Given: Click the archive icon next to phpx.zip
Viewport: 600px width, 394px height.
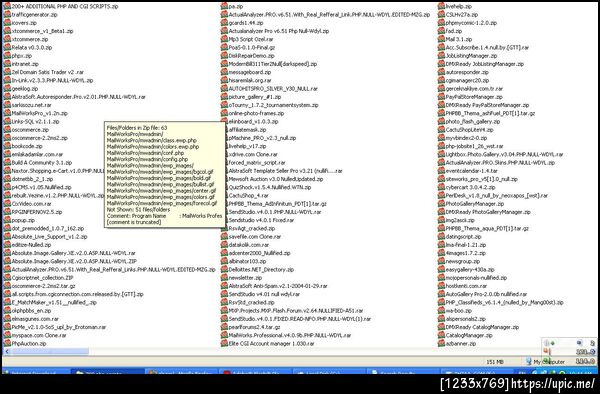Looking at the screenshot, I should 7,56.
